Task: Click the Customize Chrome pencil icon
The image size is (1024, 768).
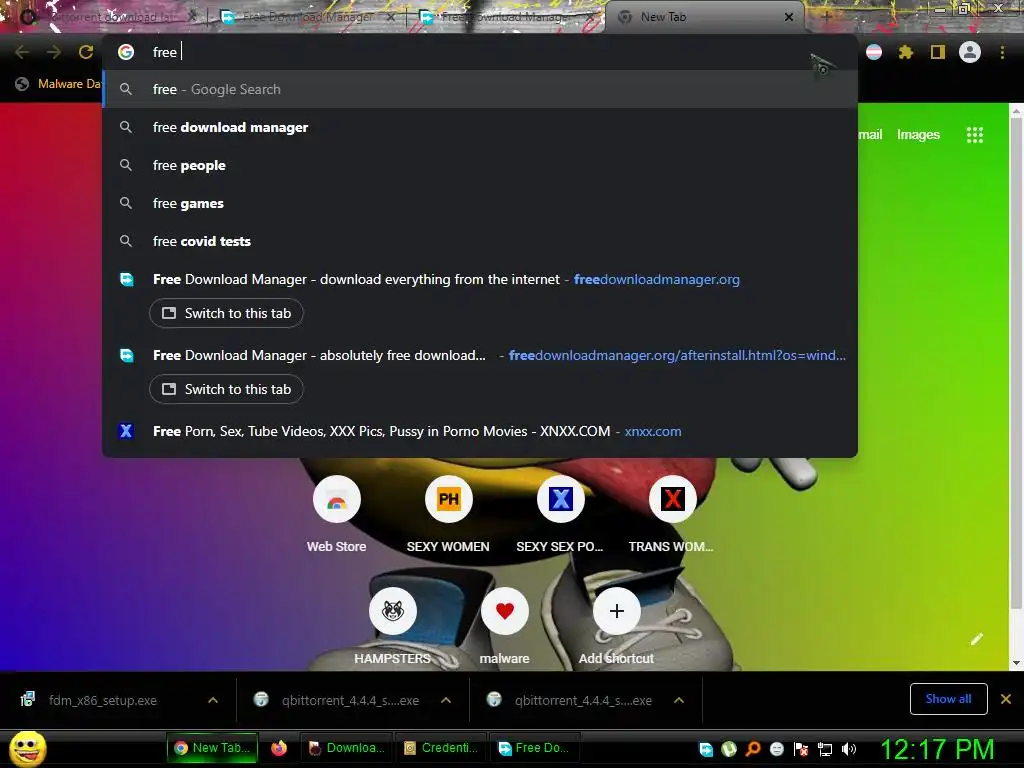Action: pyautogui.click(x=977, y=639)
